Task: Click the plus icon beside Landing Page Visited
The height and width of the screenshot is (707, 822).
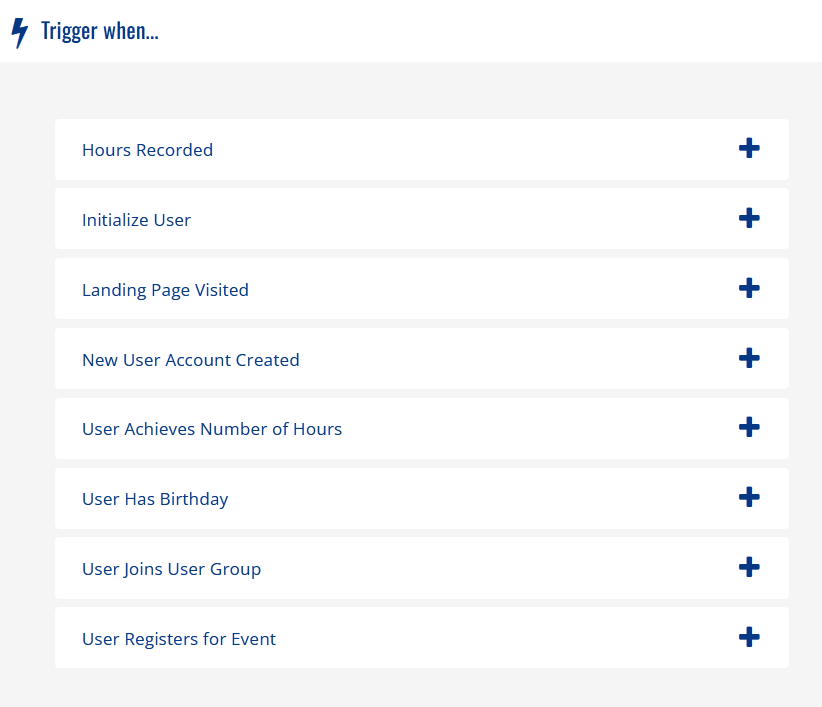Action: tap(749, 288)
